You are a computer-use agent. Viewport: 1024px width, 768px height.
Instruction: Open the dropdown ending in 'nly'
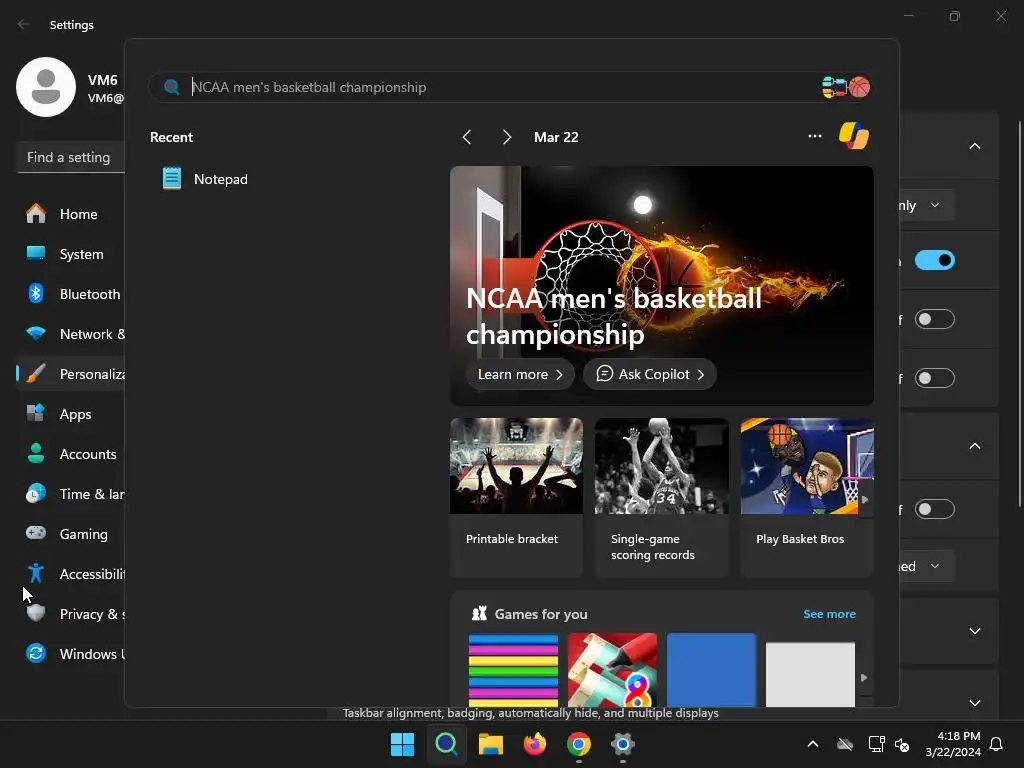(x=926, y=205)
